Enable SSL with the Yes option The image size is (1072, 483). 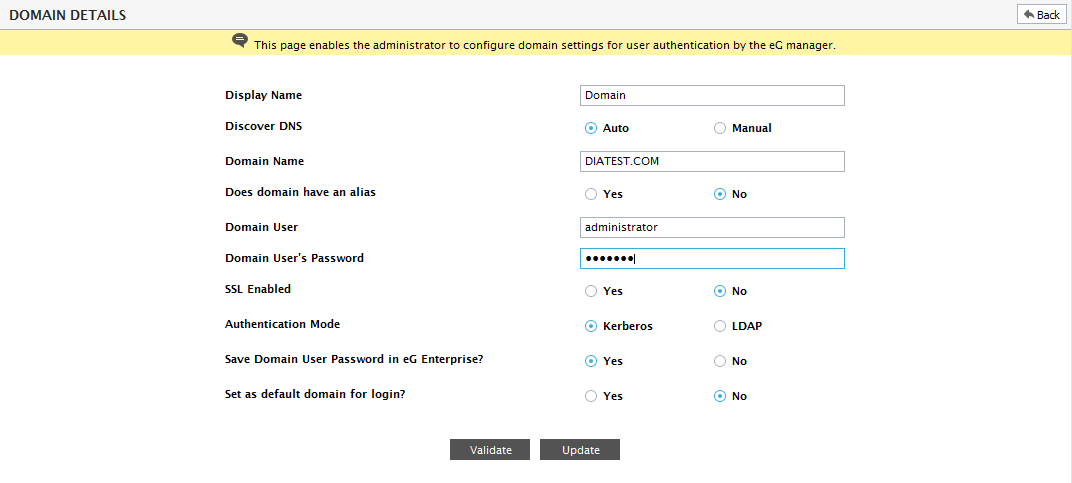click(591, 291)
